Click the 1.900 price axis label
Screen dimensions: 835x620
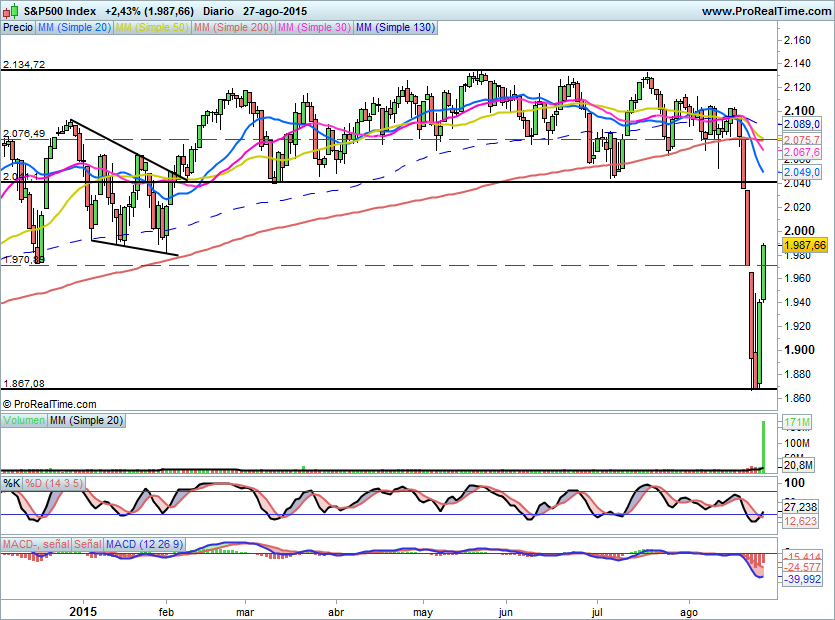click(799, 349)
